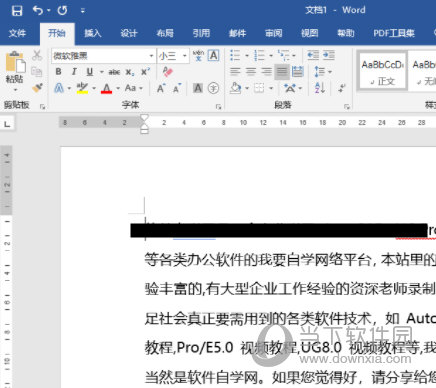The height and width of the screenshot is (388, 436).
Task: Apply bullet list formatting
Action: click(x=235, y=55)
